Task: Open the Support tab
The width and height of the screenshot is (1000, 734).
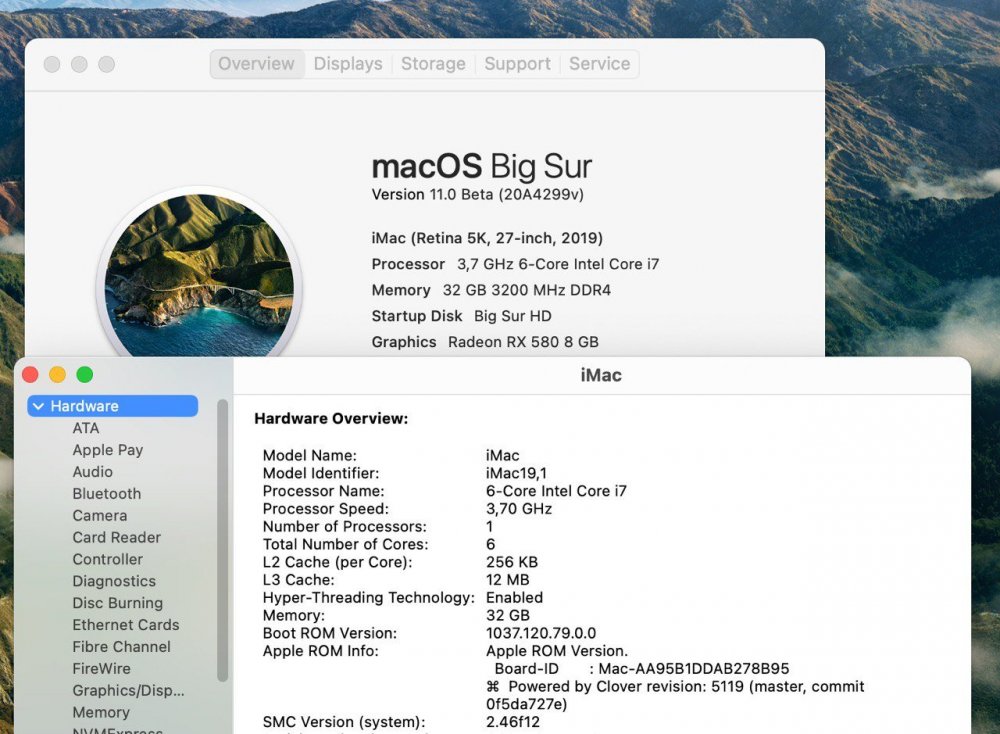Action: click(517, 64)
